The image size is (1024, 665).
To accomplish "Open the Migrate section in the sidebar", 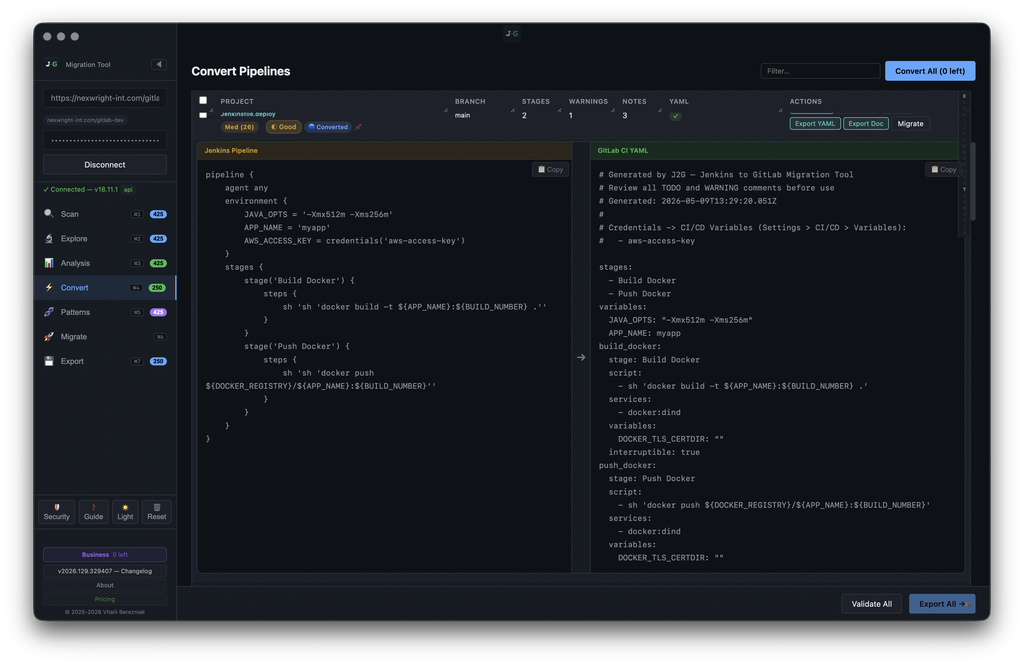I will [x=104, y=336].
